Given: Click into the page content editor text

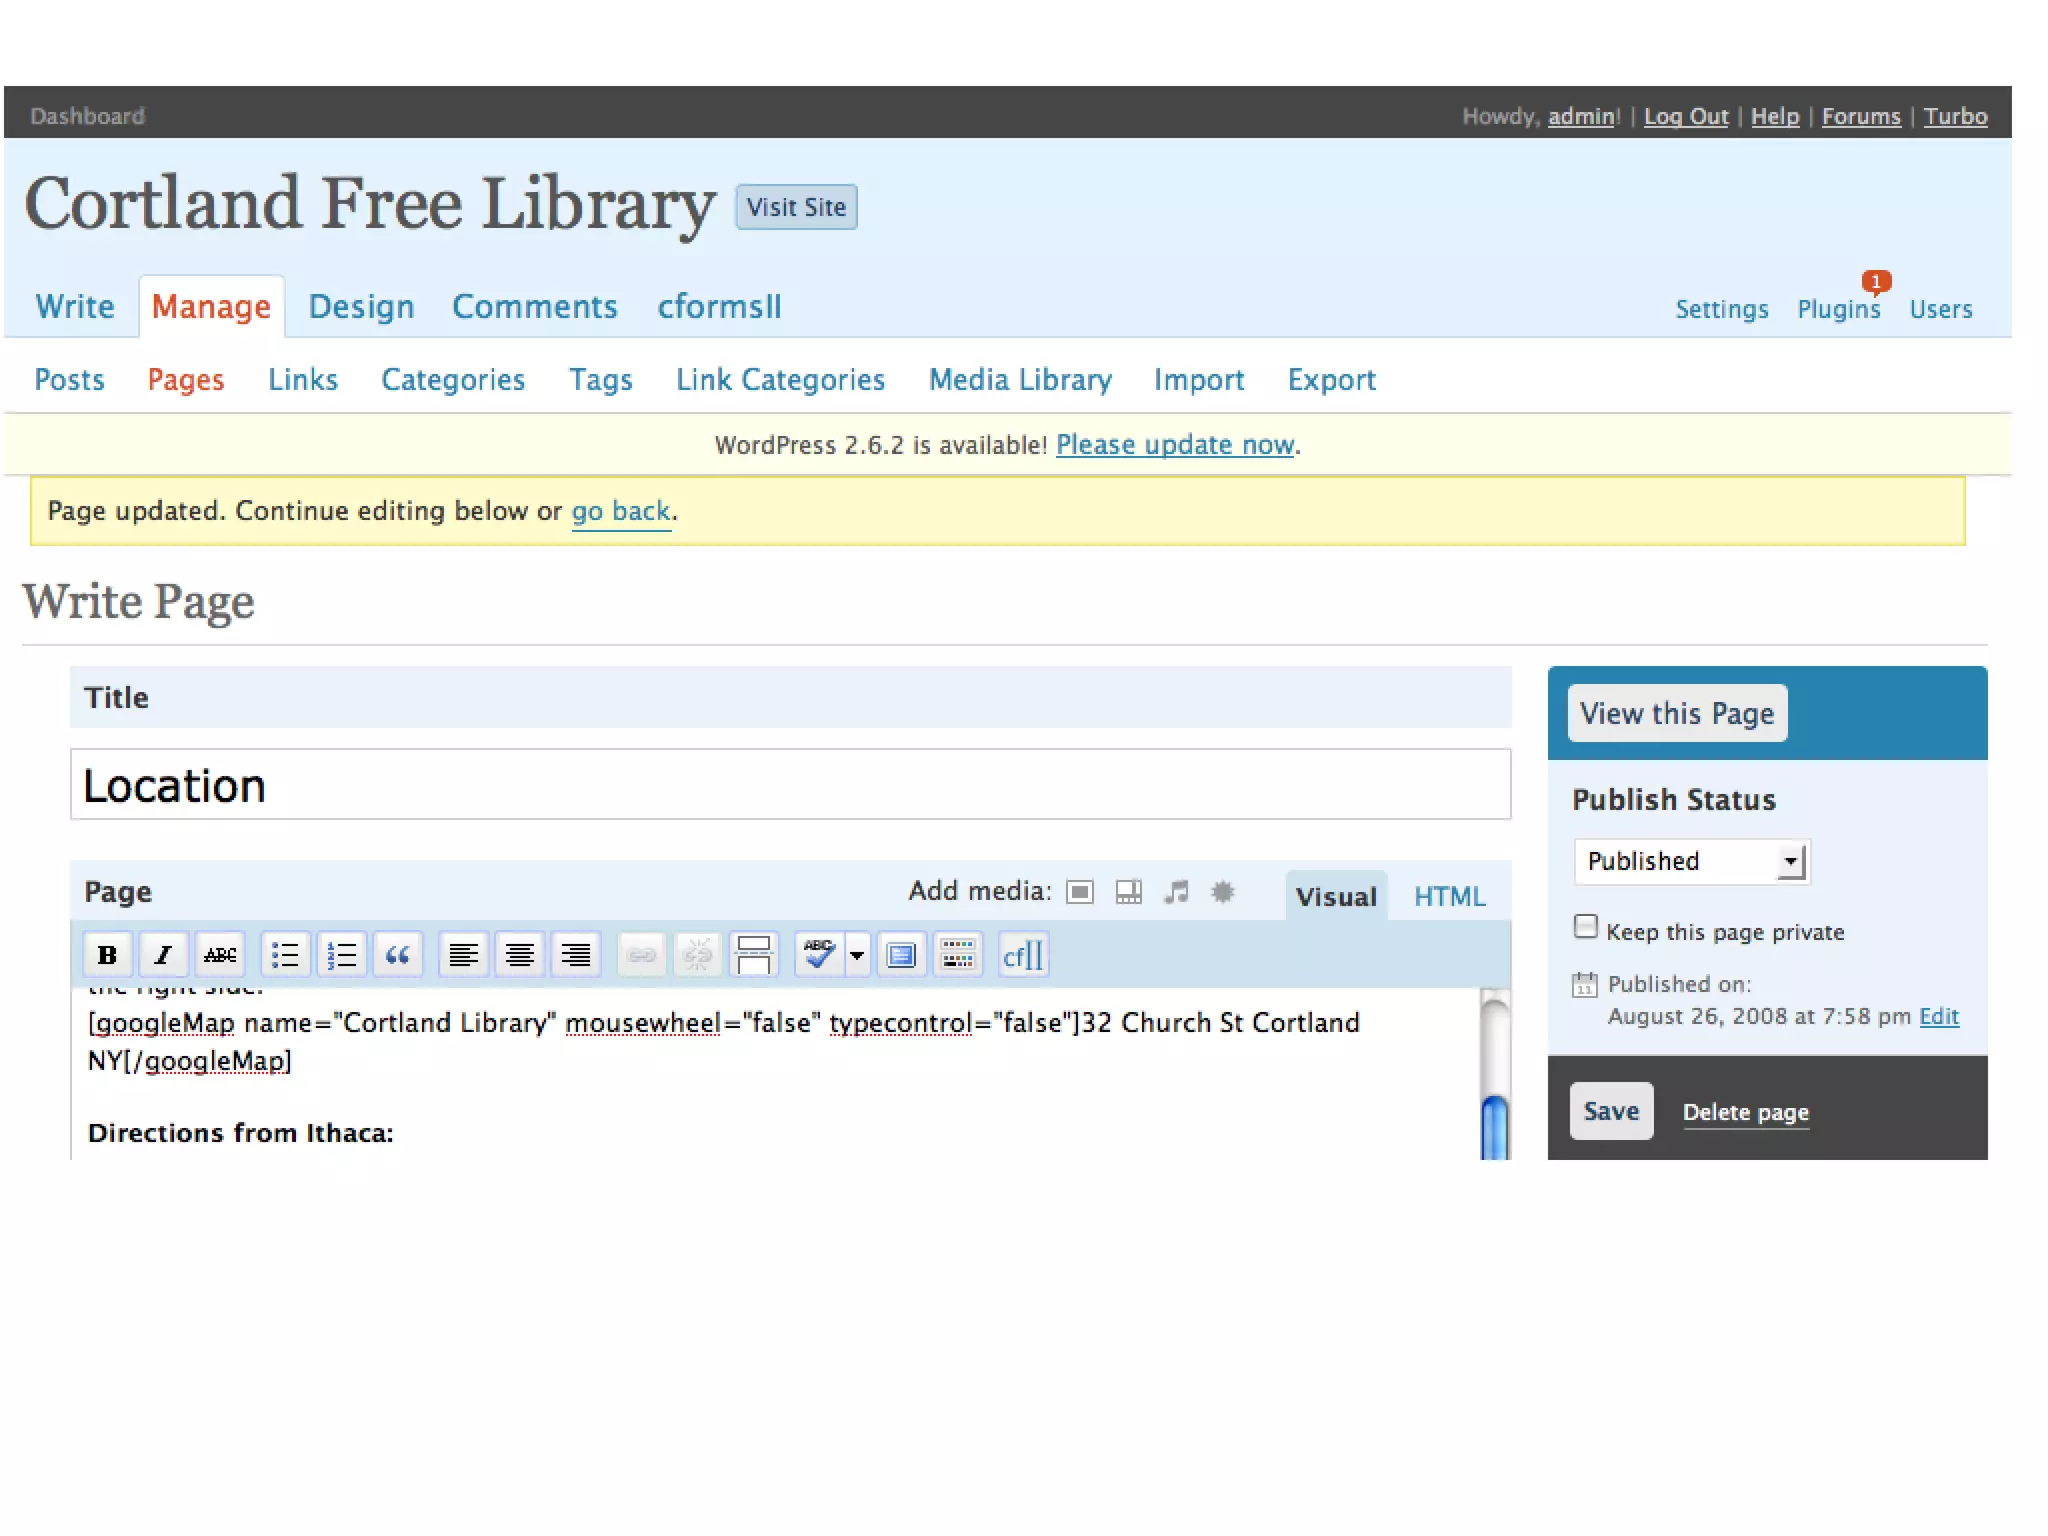Looking at the screenshot, I should 775,1074.
